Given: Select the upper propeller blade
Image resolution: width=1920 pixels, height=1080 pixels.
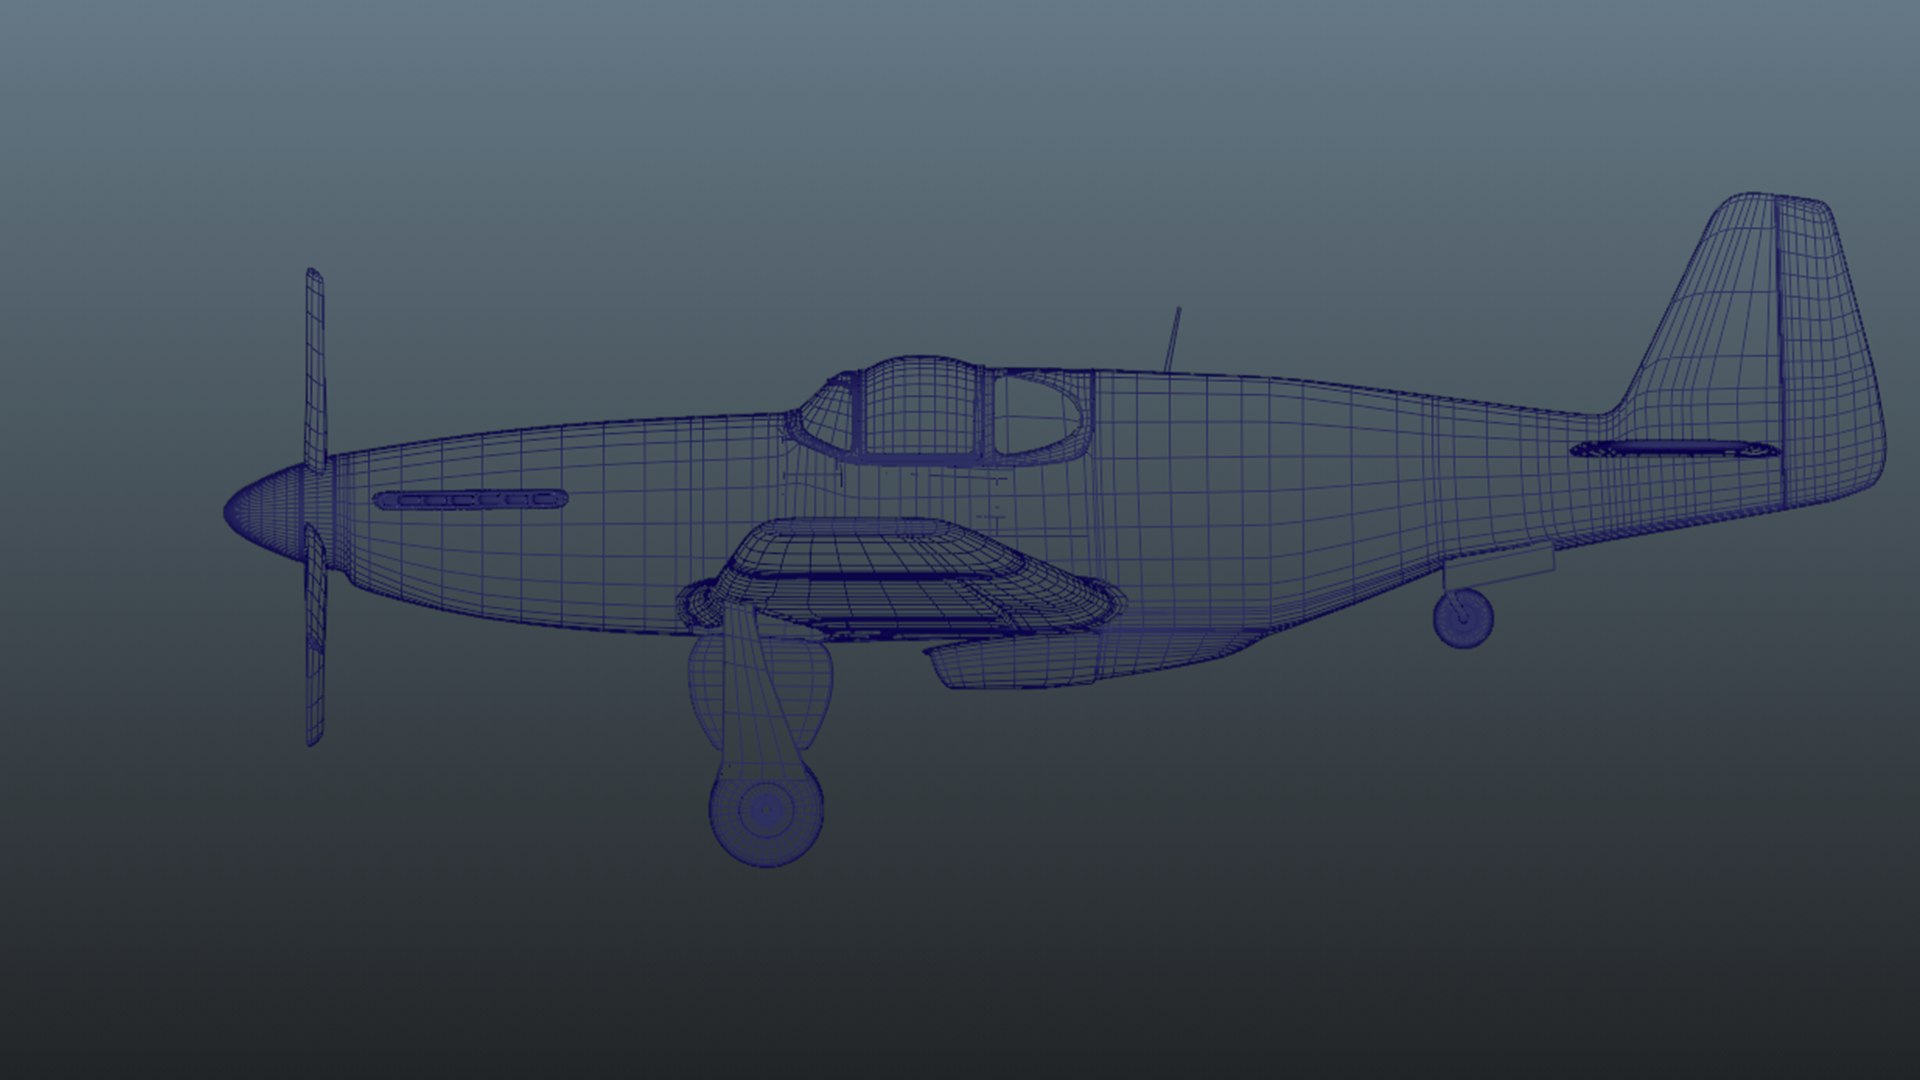Looking at the screenshot, I should 315,370.
